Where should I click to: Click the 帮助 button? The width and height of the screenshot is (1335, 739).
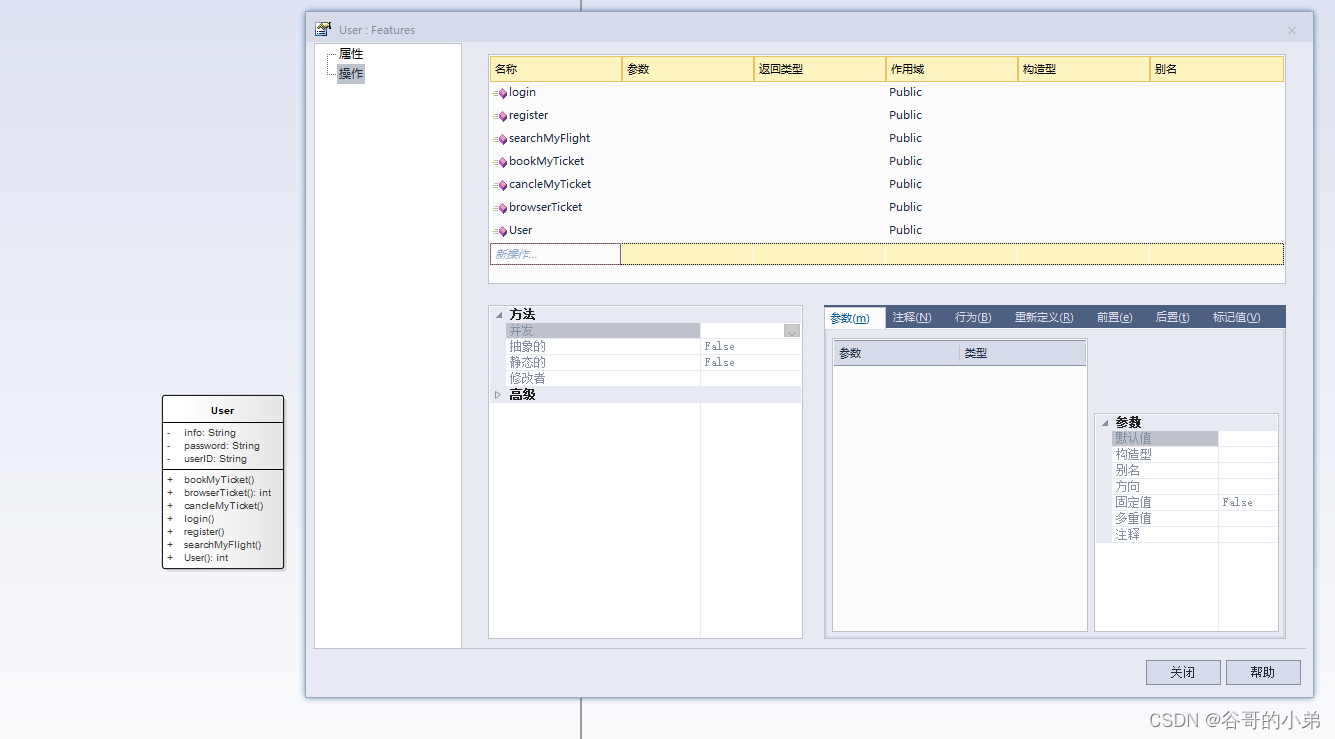point(1263,672)
